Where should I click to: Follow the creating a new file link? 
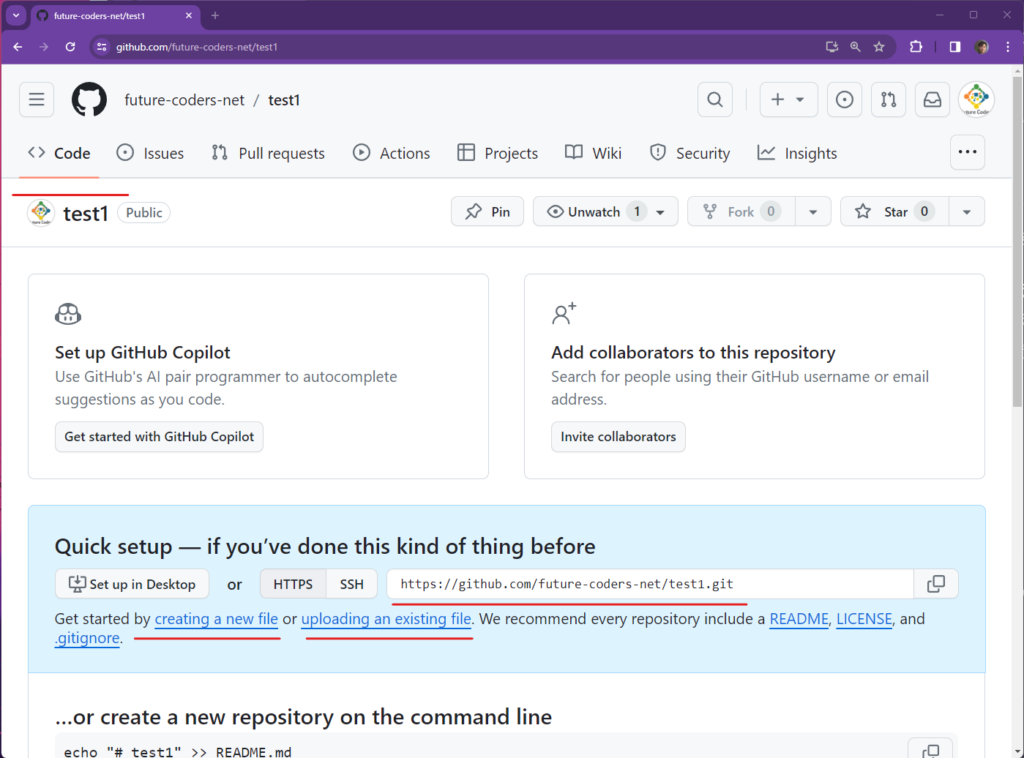(x=216, y=619)
